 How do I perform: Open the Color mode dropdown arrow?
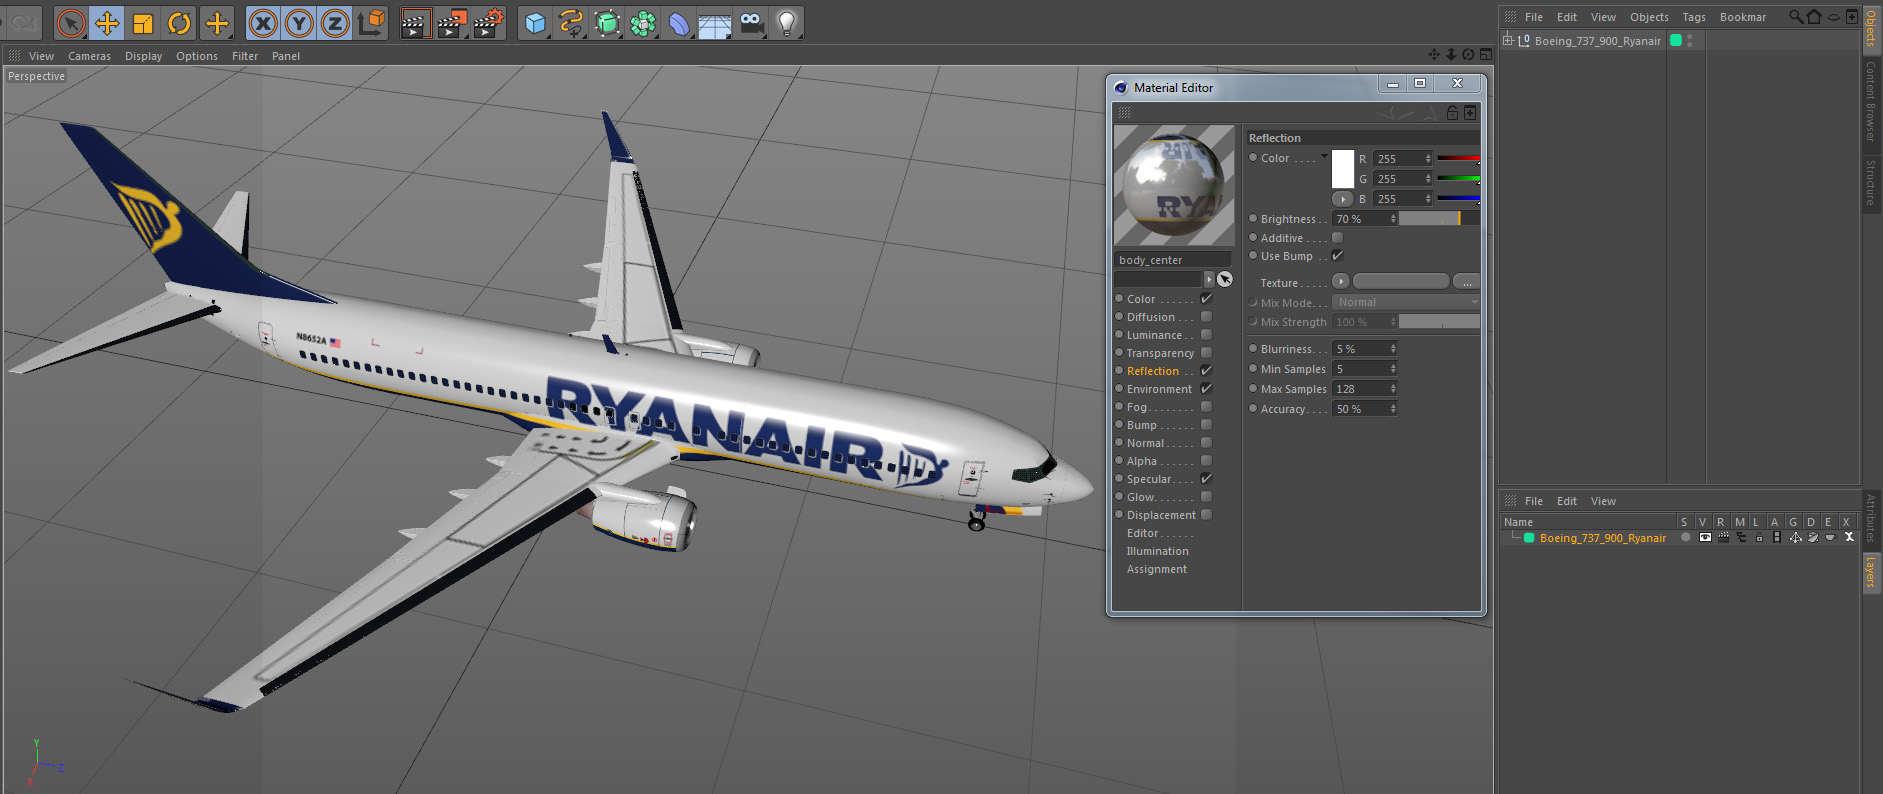(1324, 156)
